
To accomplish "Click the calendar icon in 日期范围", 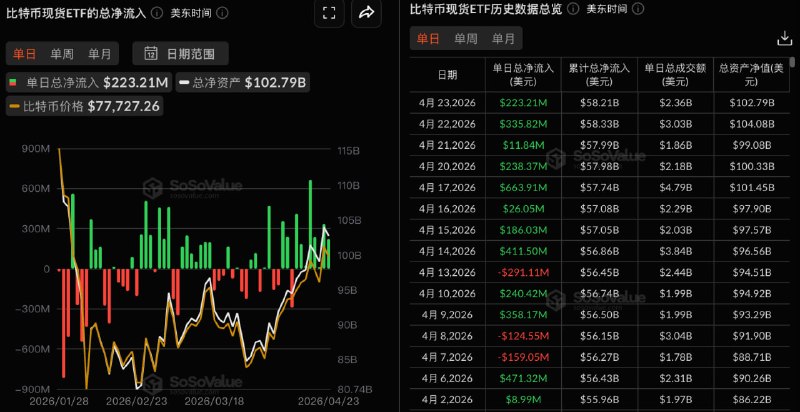I will click(x=151, y=54).
